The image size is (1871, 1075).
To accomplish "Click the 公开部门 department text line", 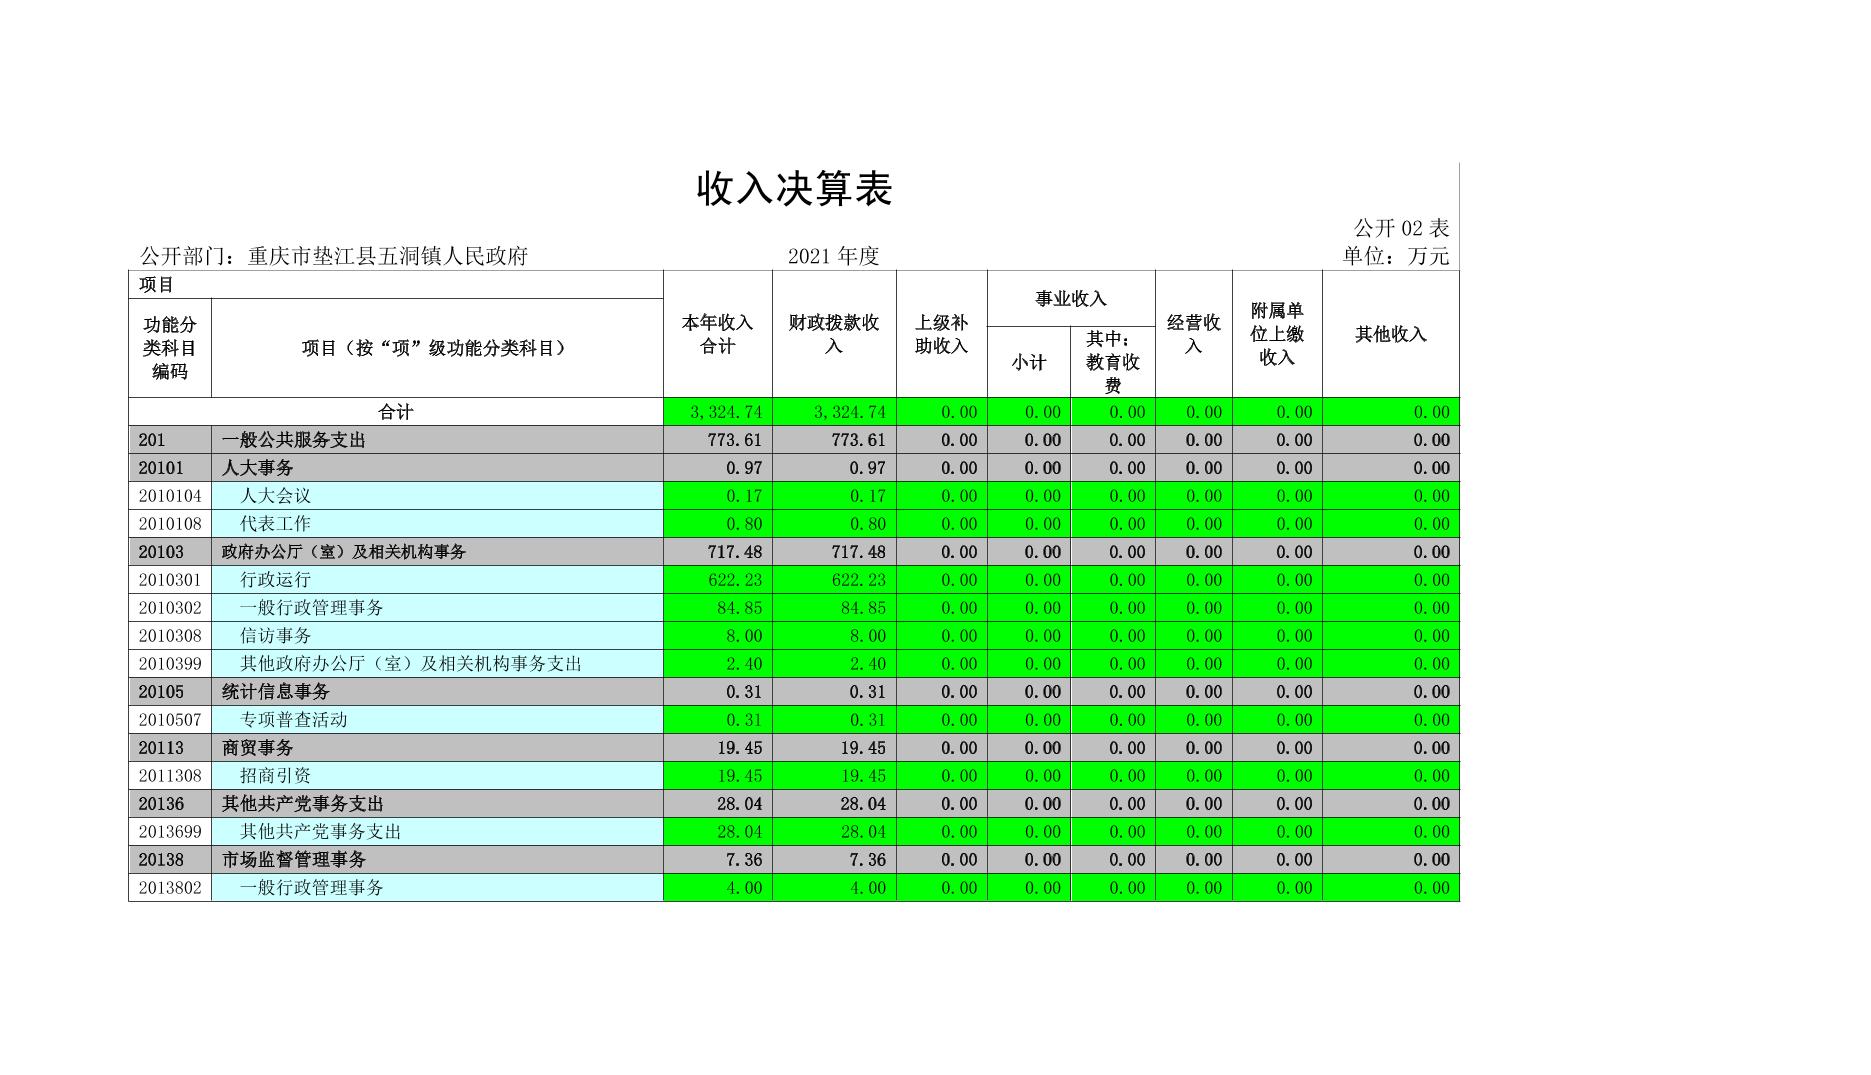I will click(334, 256).
